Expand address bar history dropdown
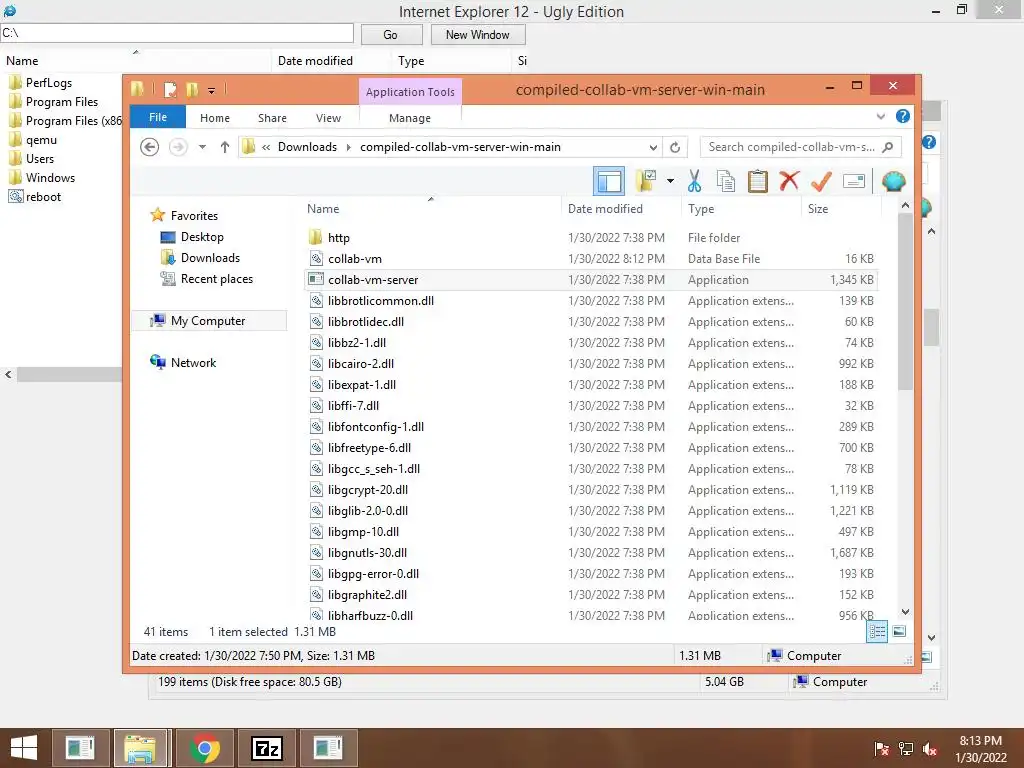The width and height of the screenshot is (1024, 768). pos(652,148)
